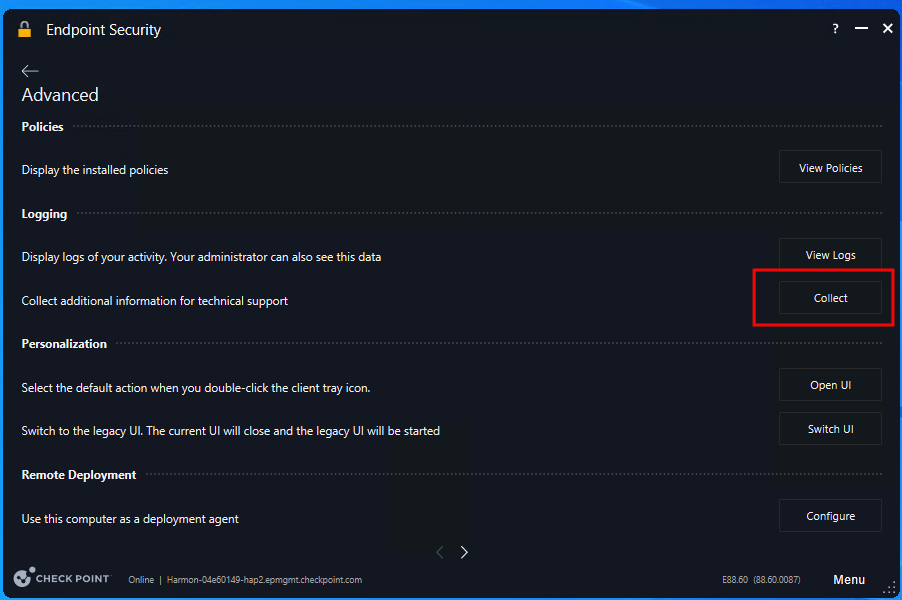
Task: Click the Check Point logo in footer
Action: coord(62,578)
